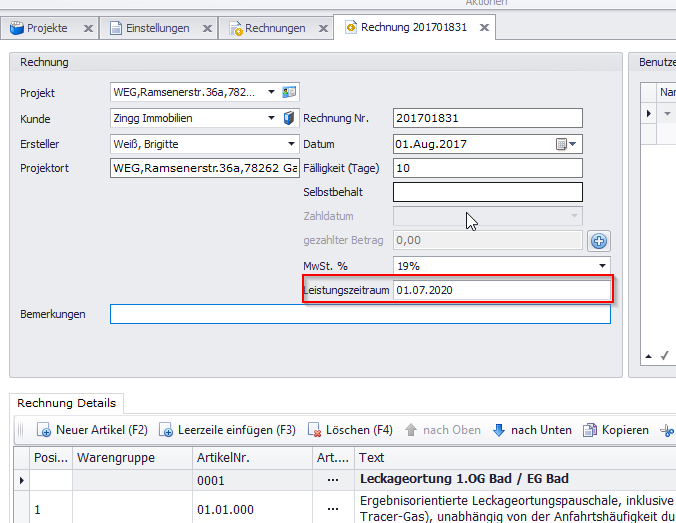
Task: Close the Rechnung 201701831 tab
Action: coord(484,28)
